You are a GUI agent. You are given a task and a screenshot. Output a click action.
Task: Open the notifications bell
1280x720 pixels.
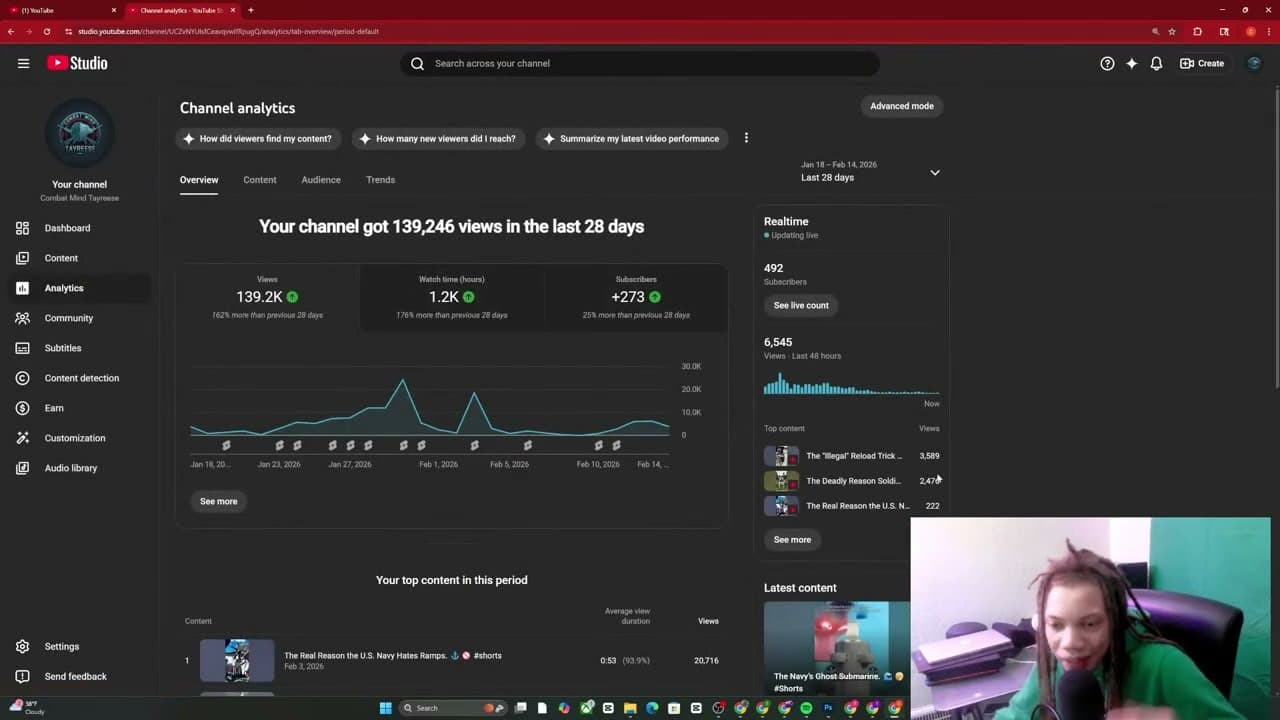pyautogui.click(x=1156, y=63)
